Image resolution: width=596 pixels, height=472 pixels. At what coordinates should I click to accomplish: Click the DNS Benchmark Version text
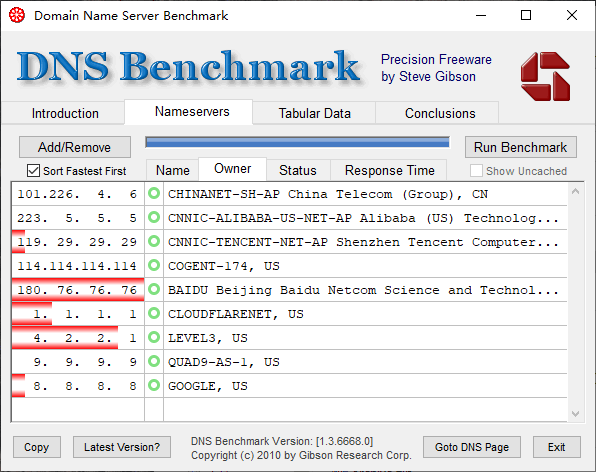[x=282, y=441]
